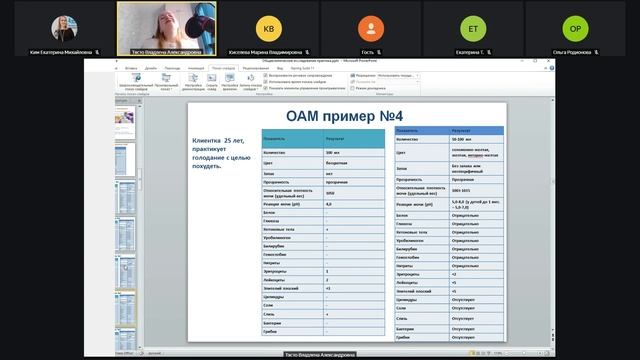The width and height of the screenshot is (640, 360).
Task: Click the KB participant avatar
Action: 269,29
